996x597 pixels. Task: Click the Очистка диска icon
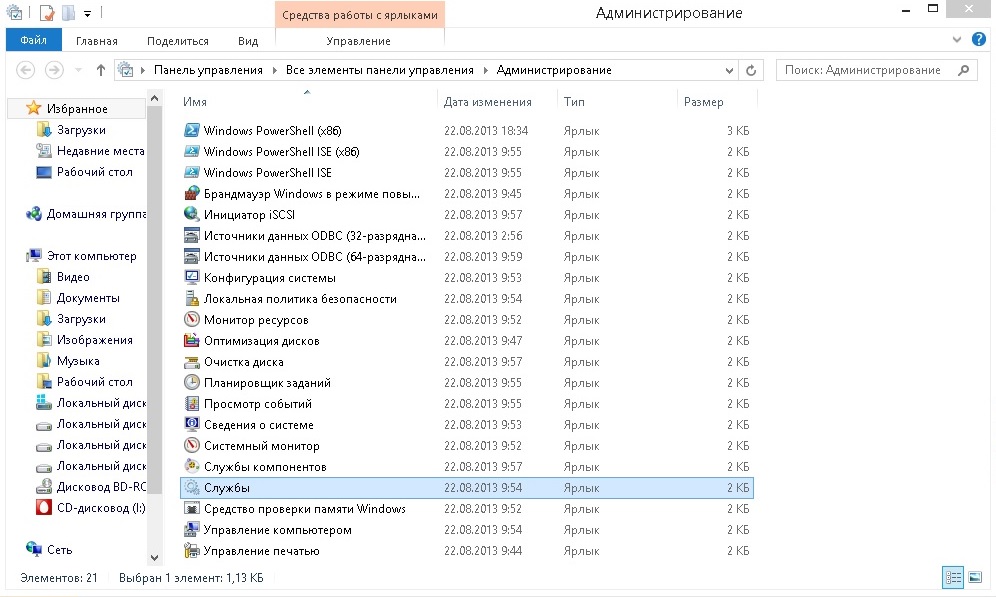(191, 361)
